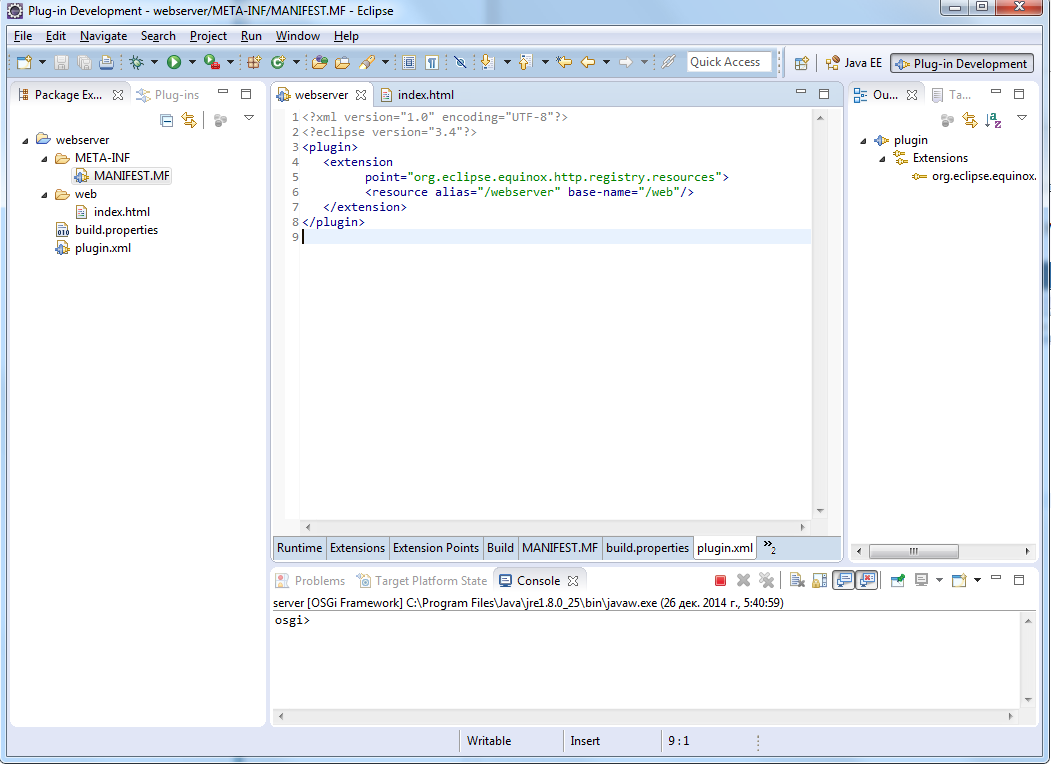Open the File menu

pyautogui.click(x=23, y=36)
